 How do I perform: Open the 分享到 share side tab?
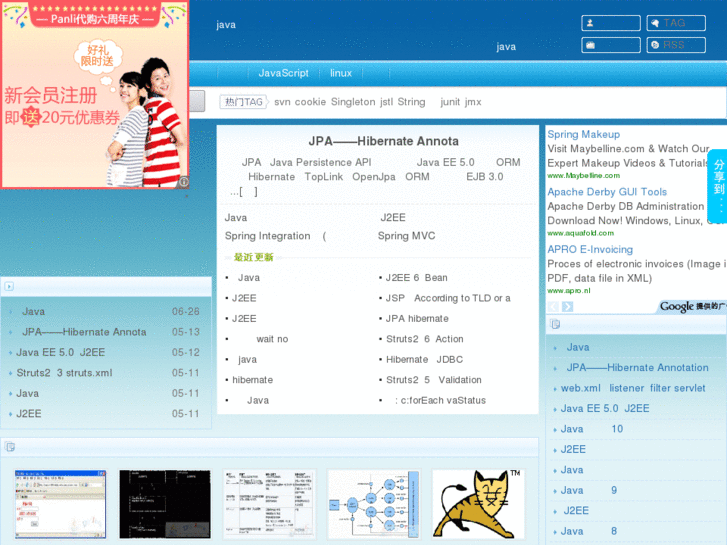point(718,186)
